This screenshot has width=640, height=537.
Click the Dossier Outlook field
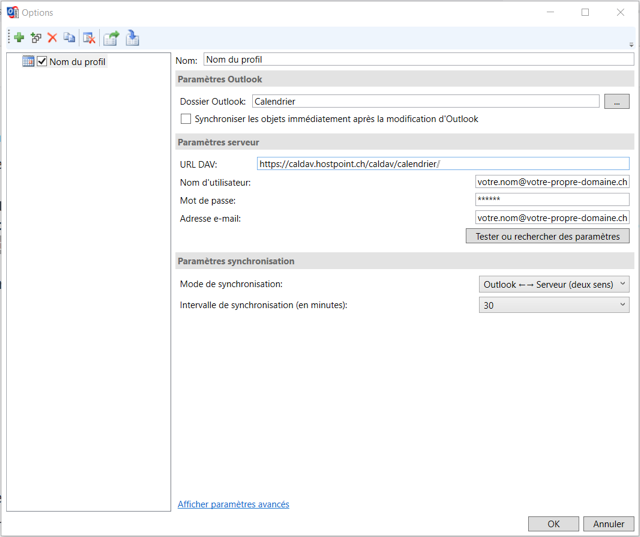tap(426, 101)
